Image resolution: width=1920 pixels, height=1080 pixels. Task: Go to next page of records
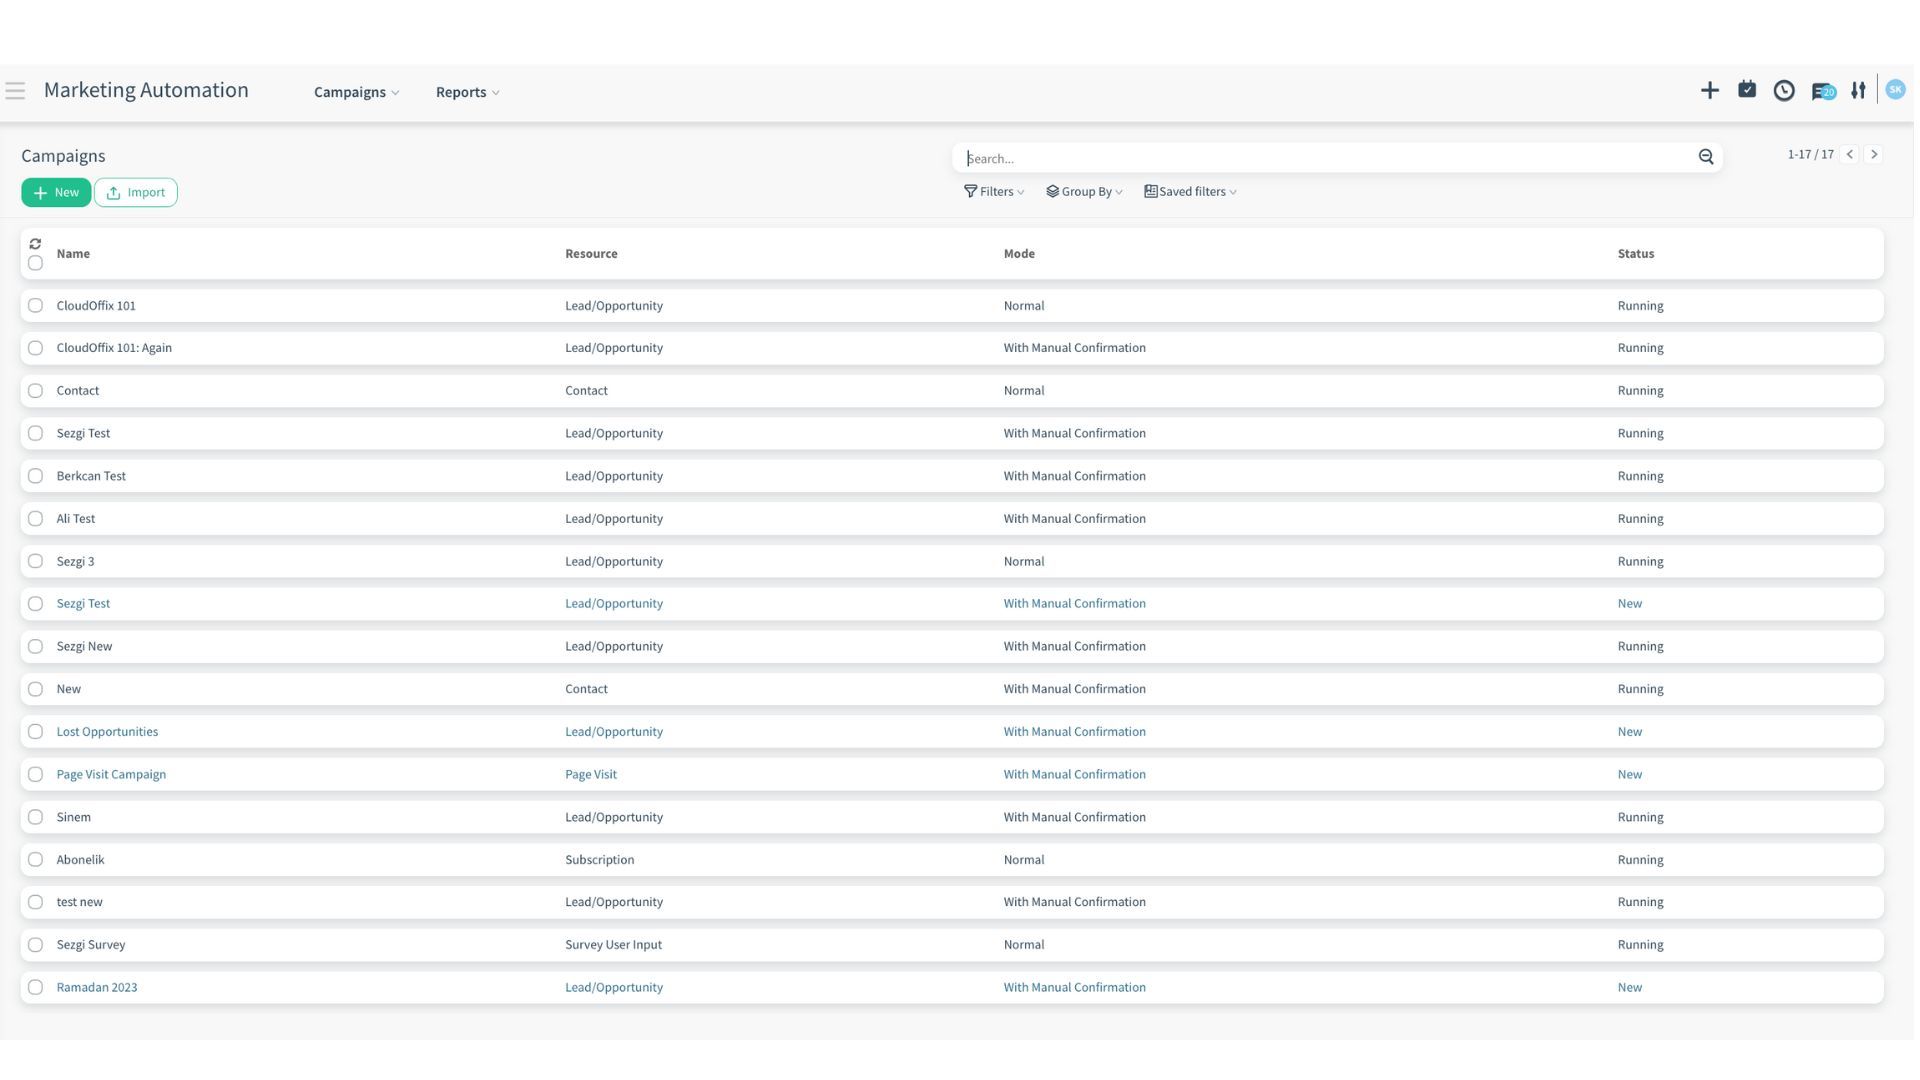point(1874,155)
